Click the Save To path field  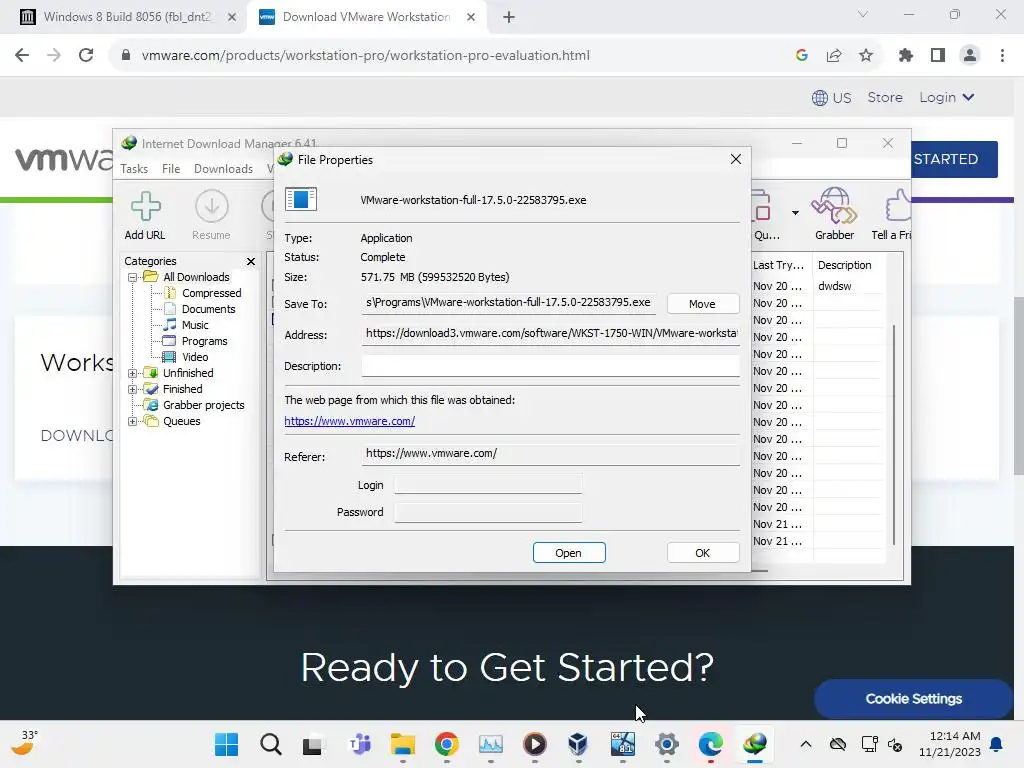pyautogui.click(x=509, y=302)
